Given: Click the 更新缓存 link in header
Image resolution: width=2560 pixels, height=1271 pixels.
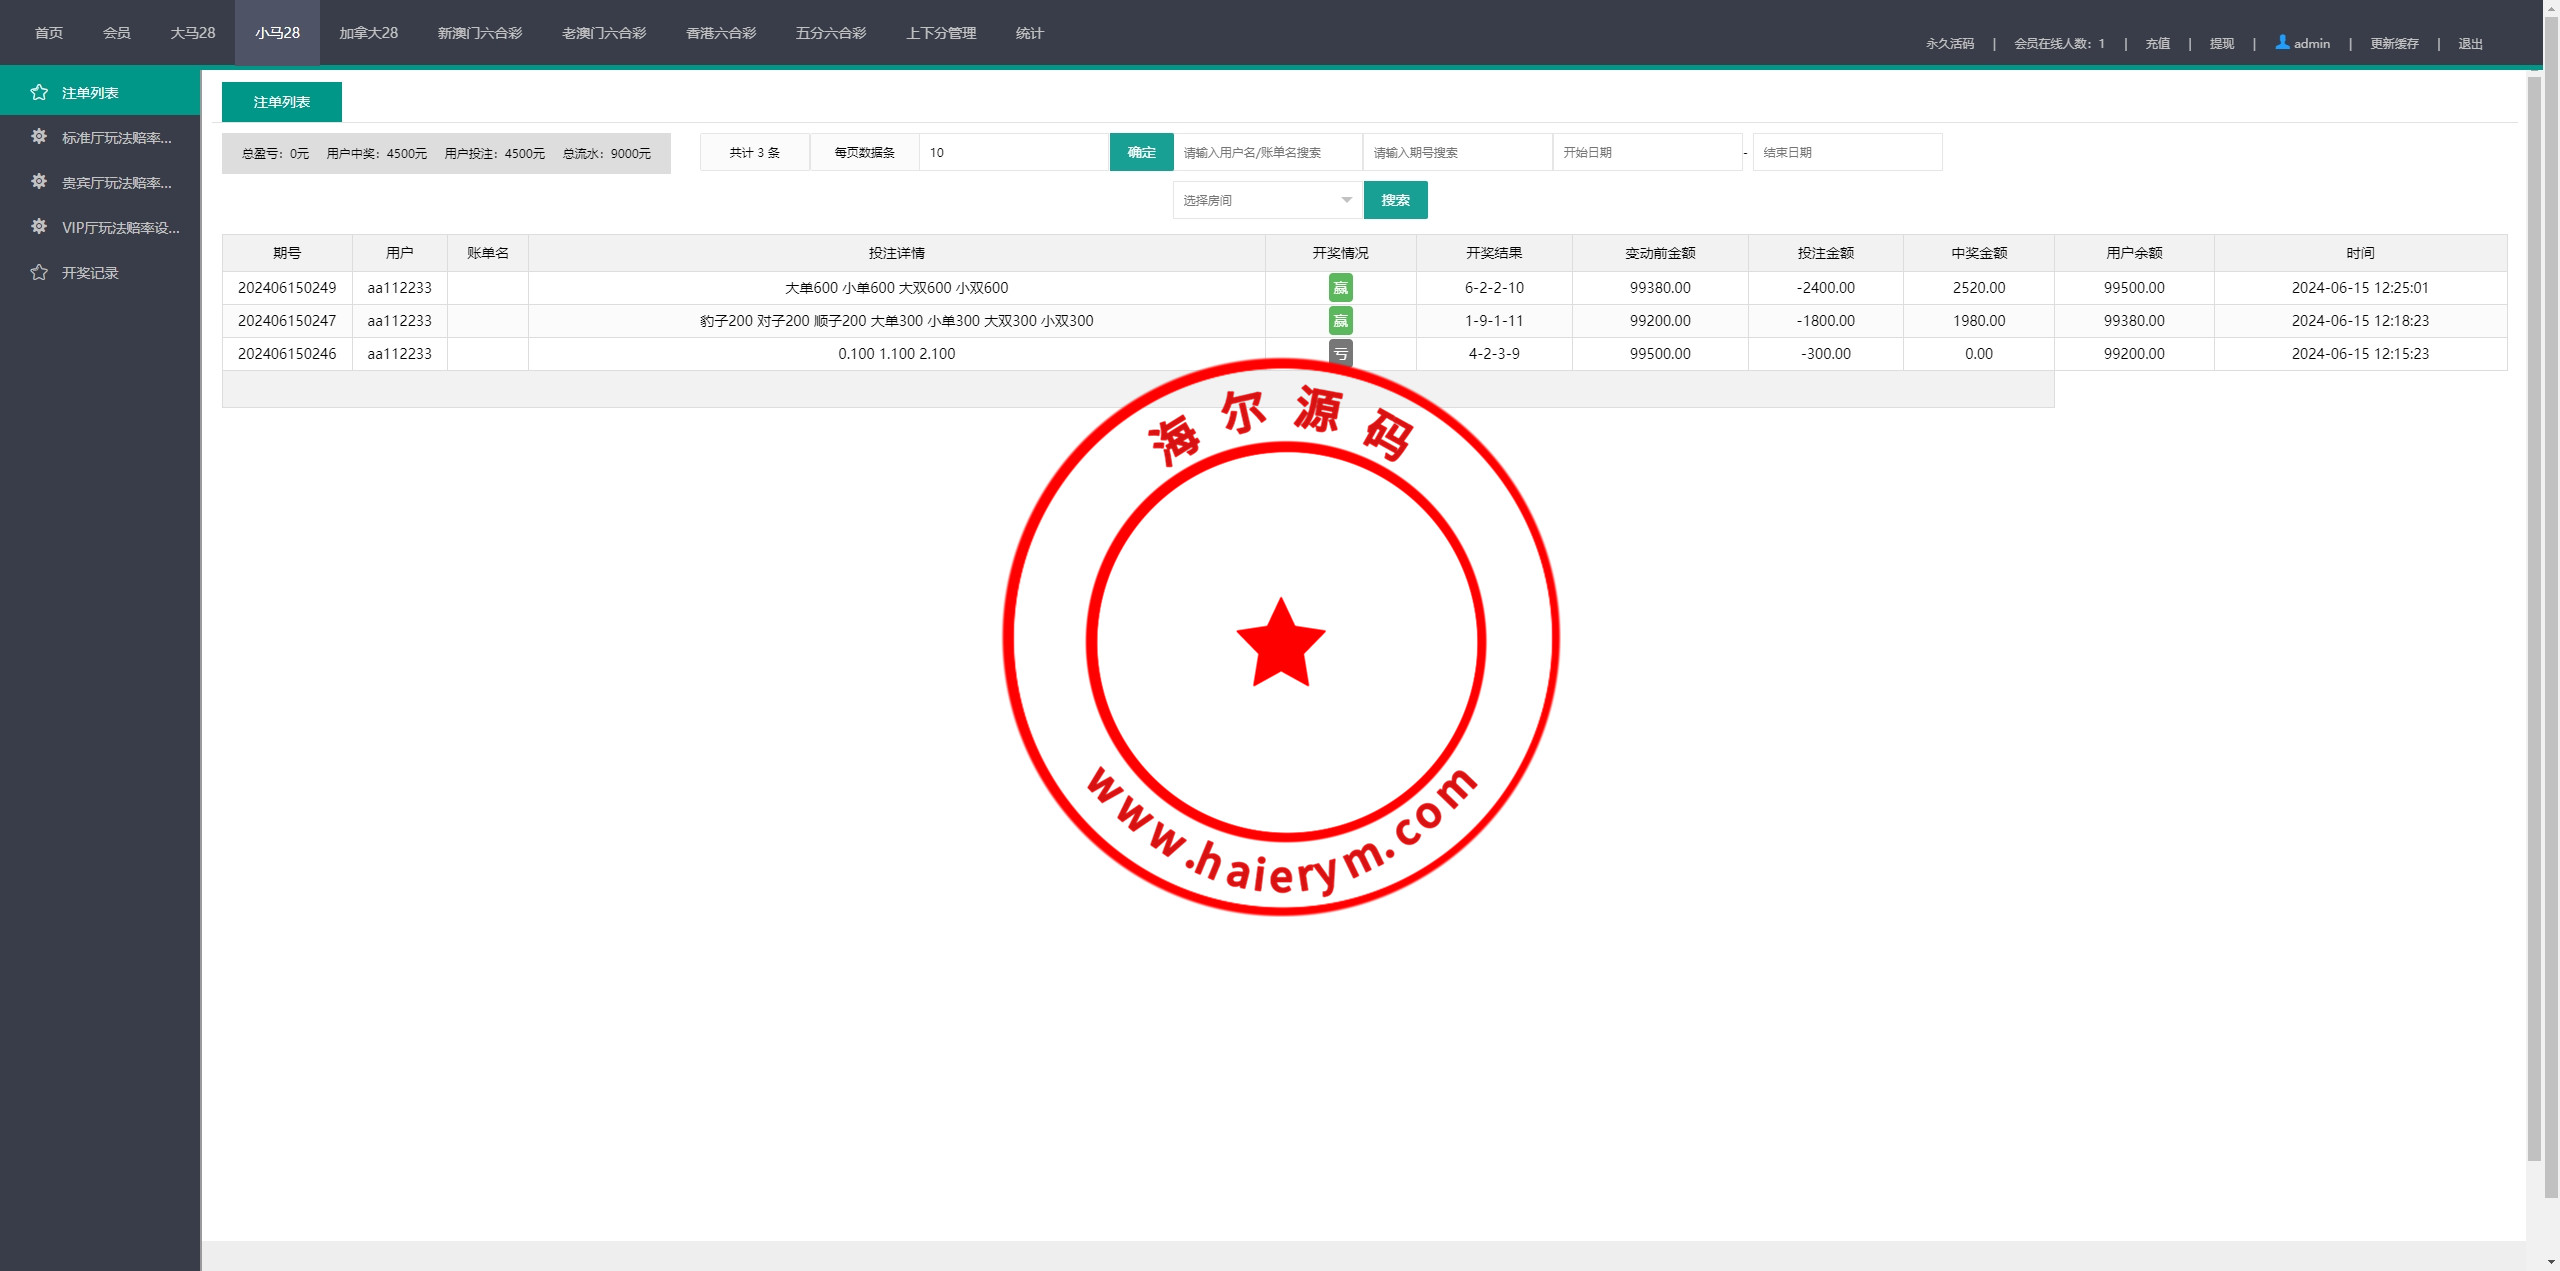Looking at the screenshot, I should 2393,43.
